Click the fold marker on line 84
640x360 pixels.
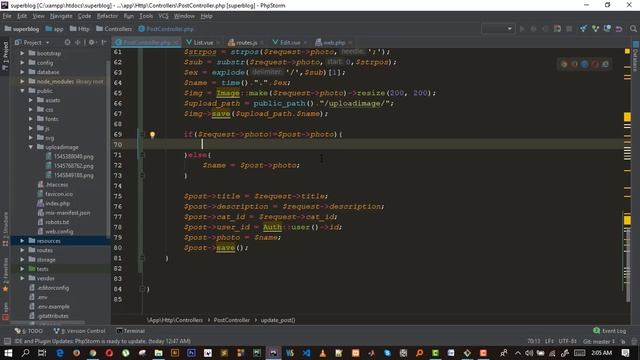pos(142,289)
